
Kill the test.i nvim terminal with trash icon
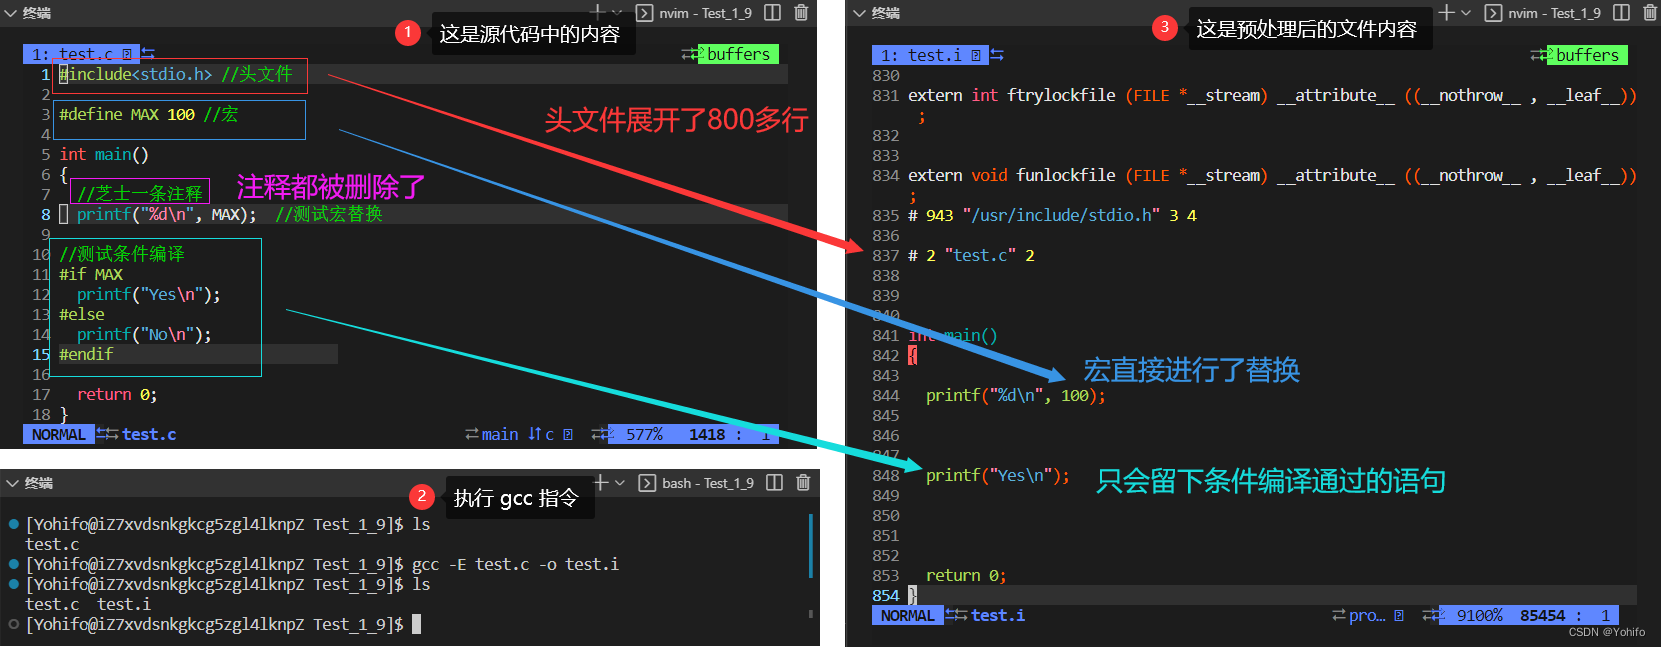point(1650,13)
